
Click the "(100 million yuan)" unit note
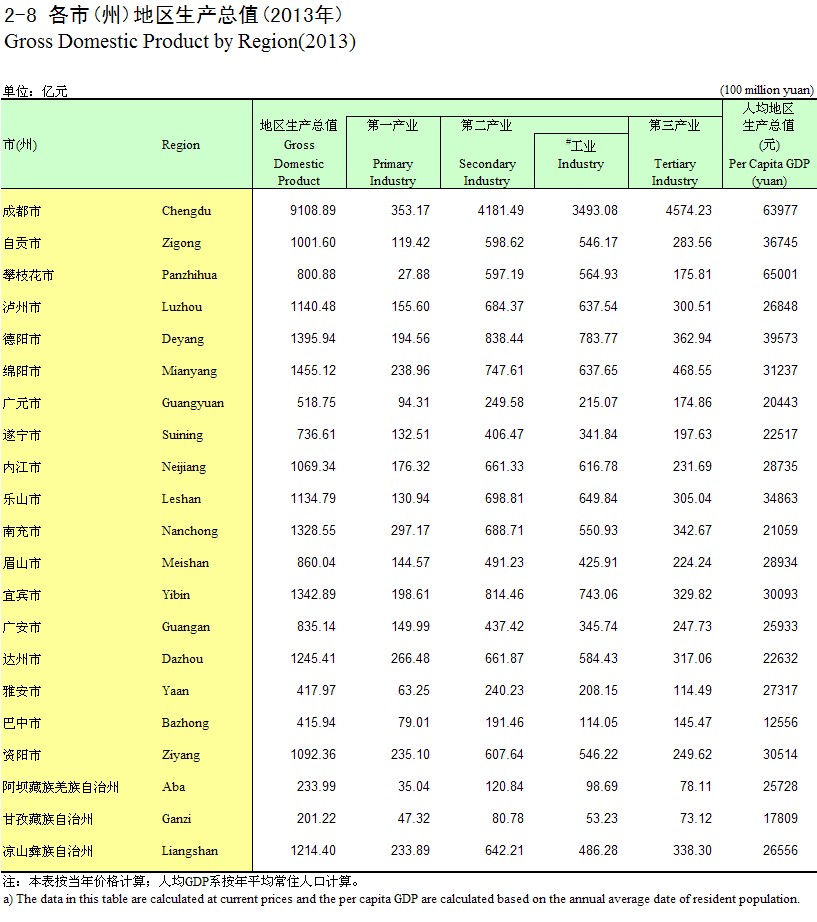pyautogui.click(x=767, y=90)
